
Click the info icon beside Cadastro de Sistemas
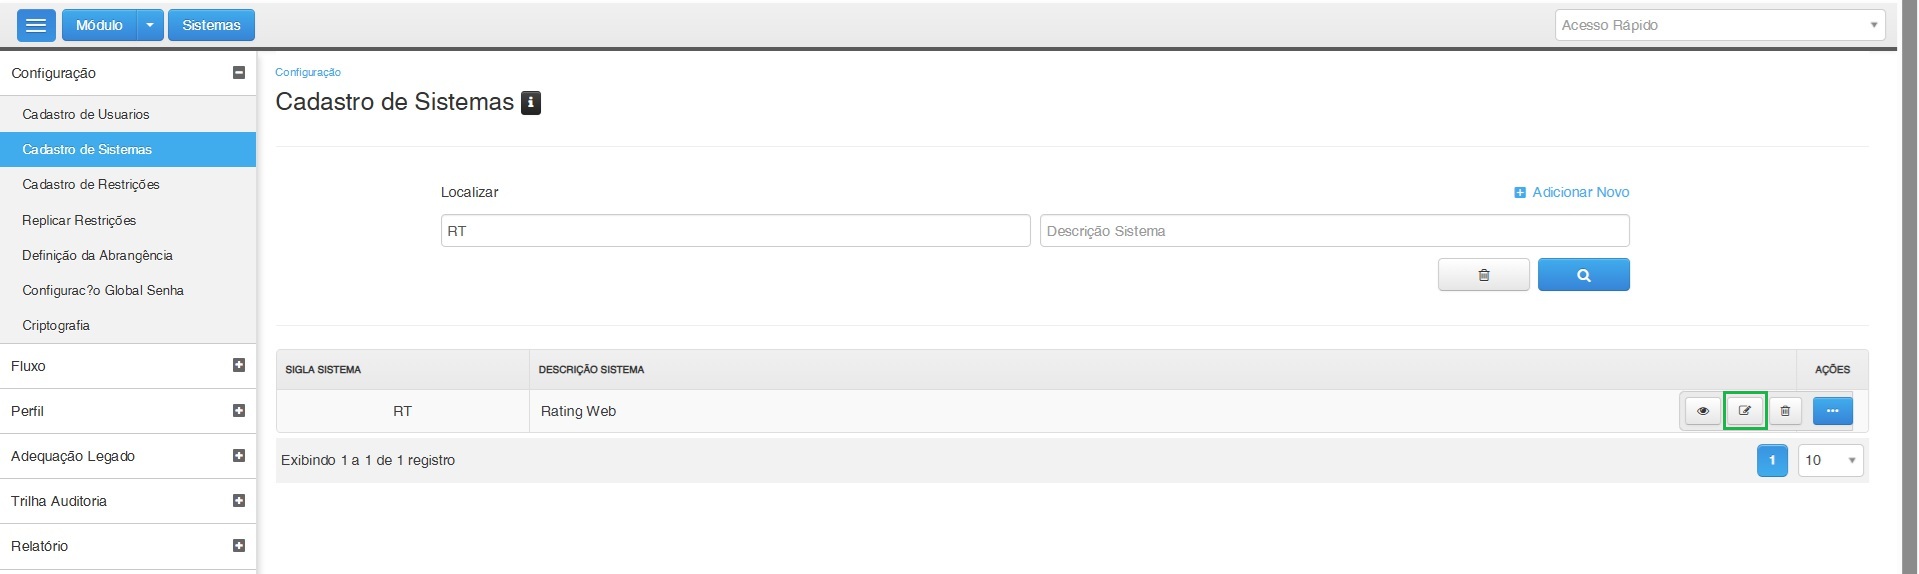coord(531,103)
